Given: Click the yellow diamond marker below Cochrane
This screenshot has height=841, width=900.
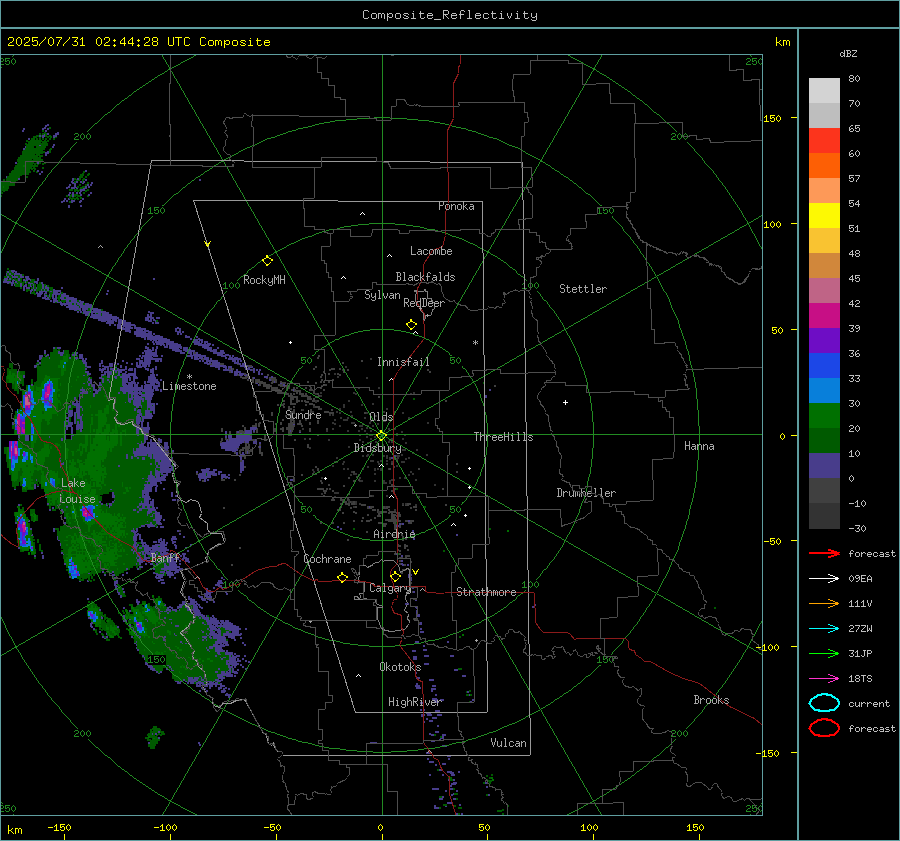Looking at the screenshot, I should point(343,578).
